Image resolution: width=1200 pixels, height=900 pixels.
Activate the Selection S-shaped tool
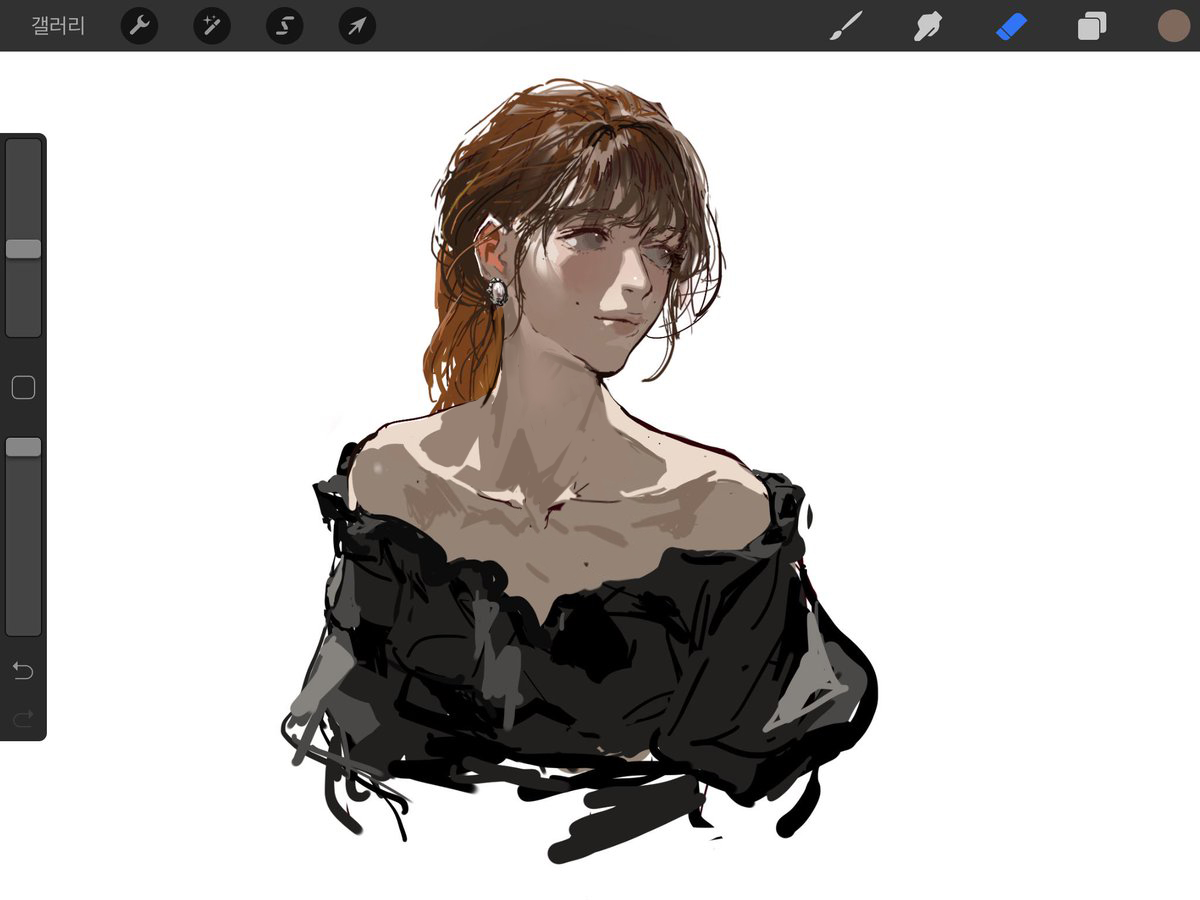tap(284, 26)
